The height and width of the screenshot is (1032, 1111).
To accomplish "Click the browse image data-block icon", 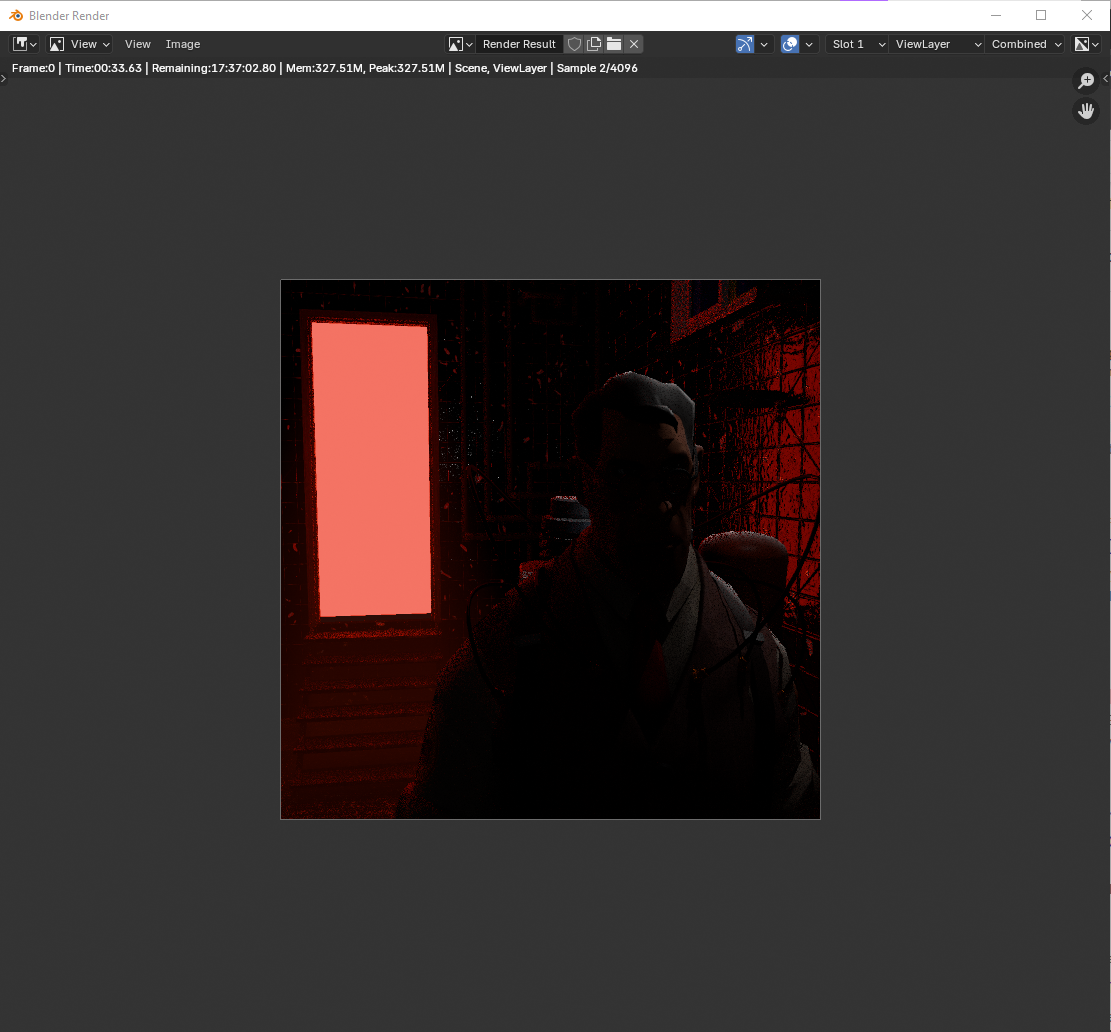I will tap(454, 44).
